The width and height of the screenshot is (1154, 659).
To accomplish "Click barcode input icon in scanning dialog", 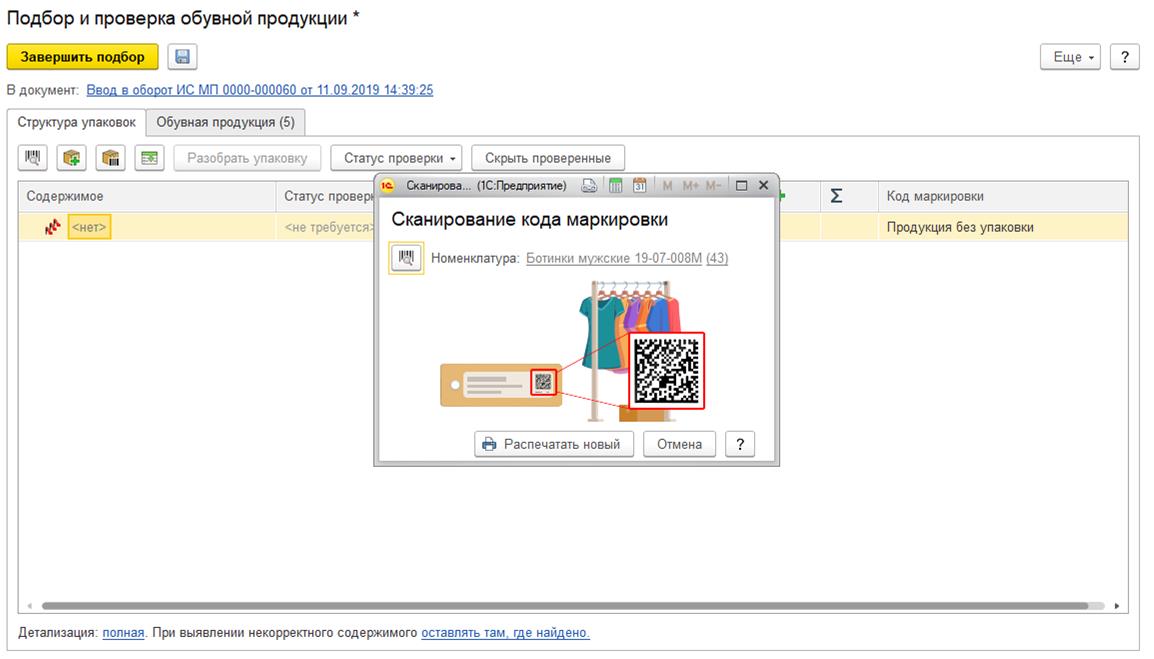I will click(x=407, y=258).
